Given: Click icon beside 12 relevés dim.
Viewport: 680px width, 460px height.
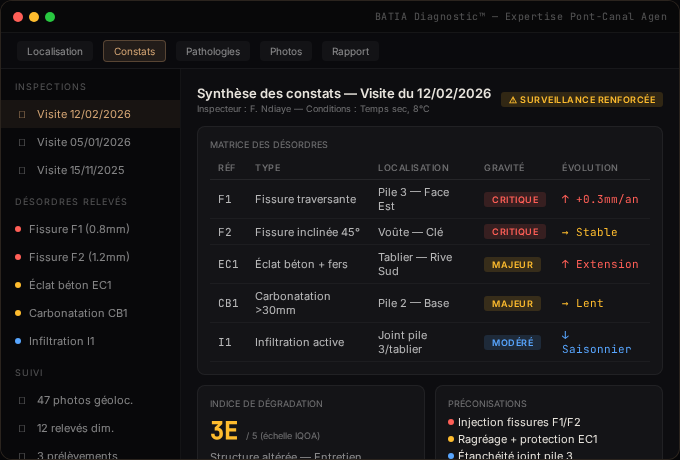Looking at the screenshot, I should (x=22, y=429).
